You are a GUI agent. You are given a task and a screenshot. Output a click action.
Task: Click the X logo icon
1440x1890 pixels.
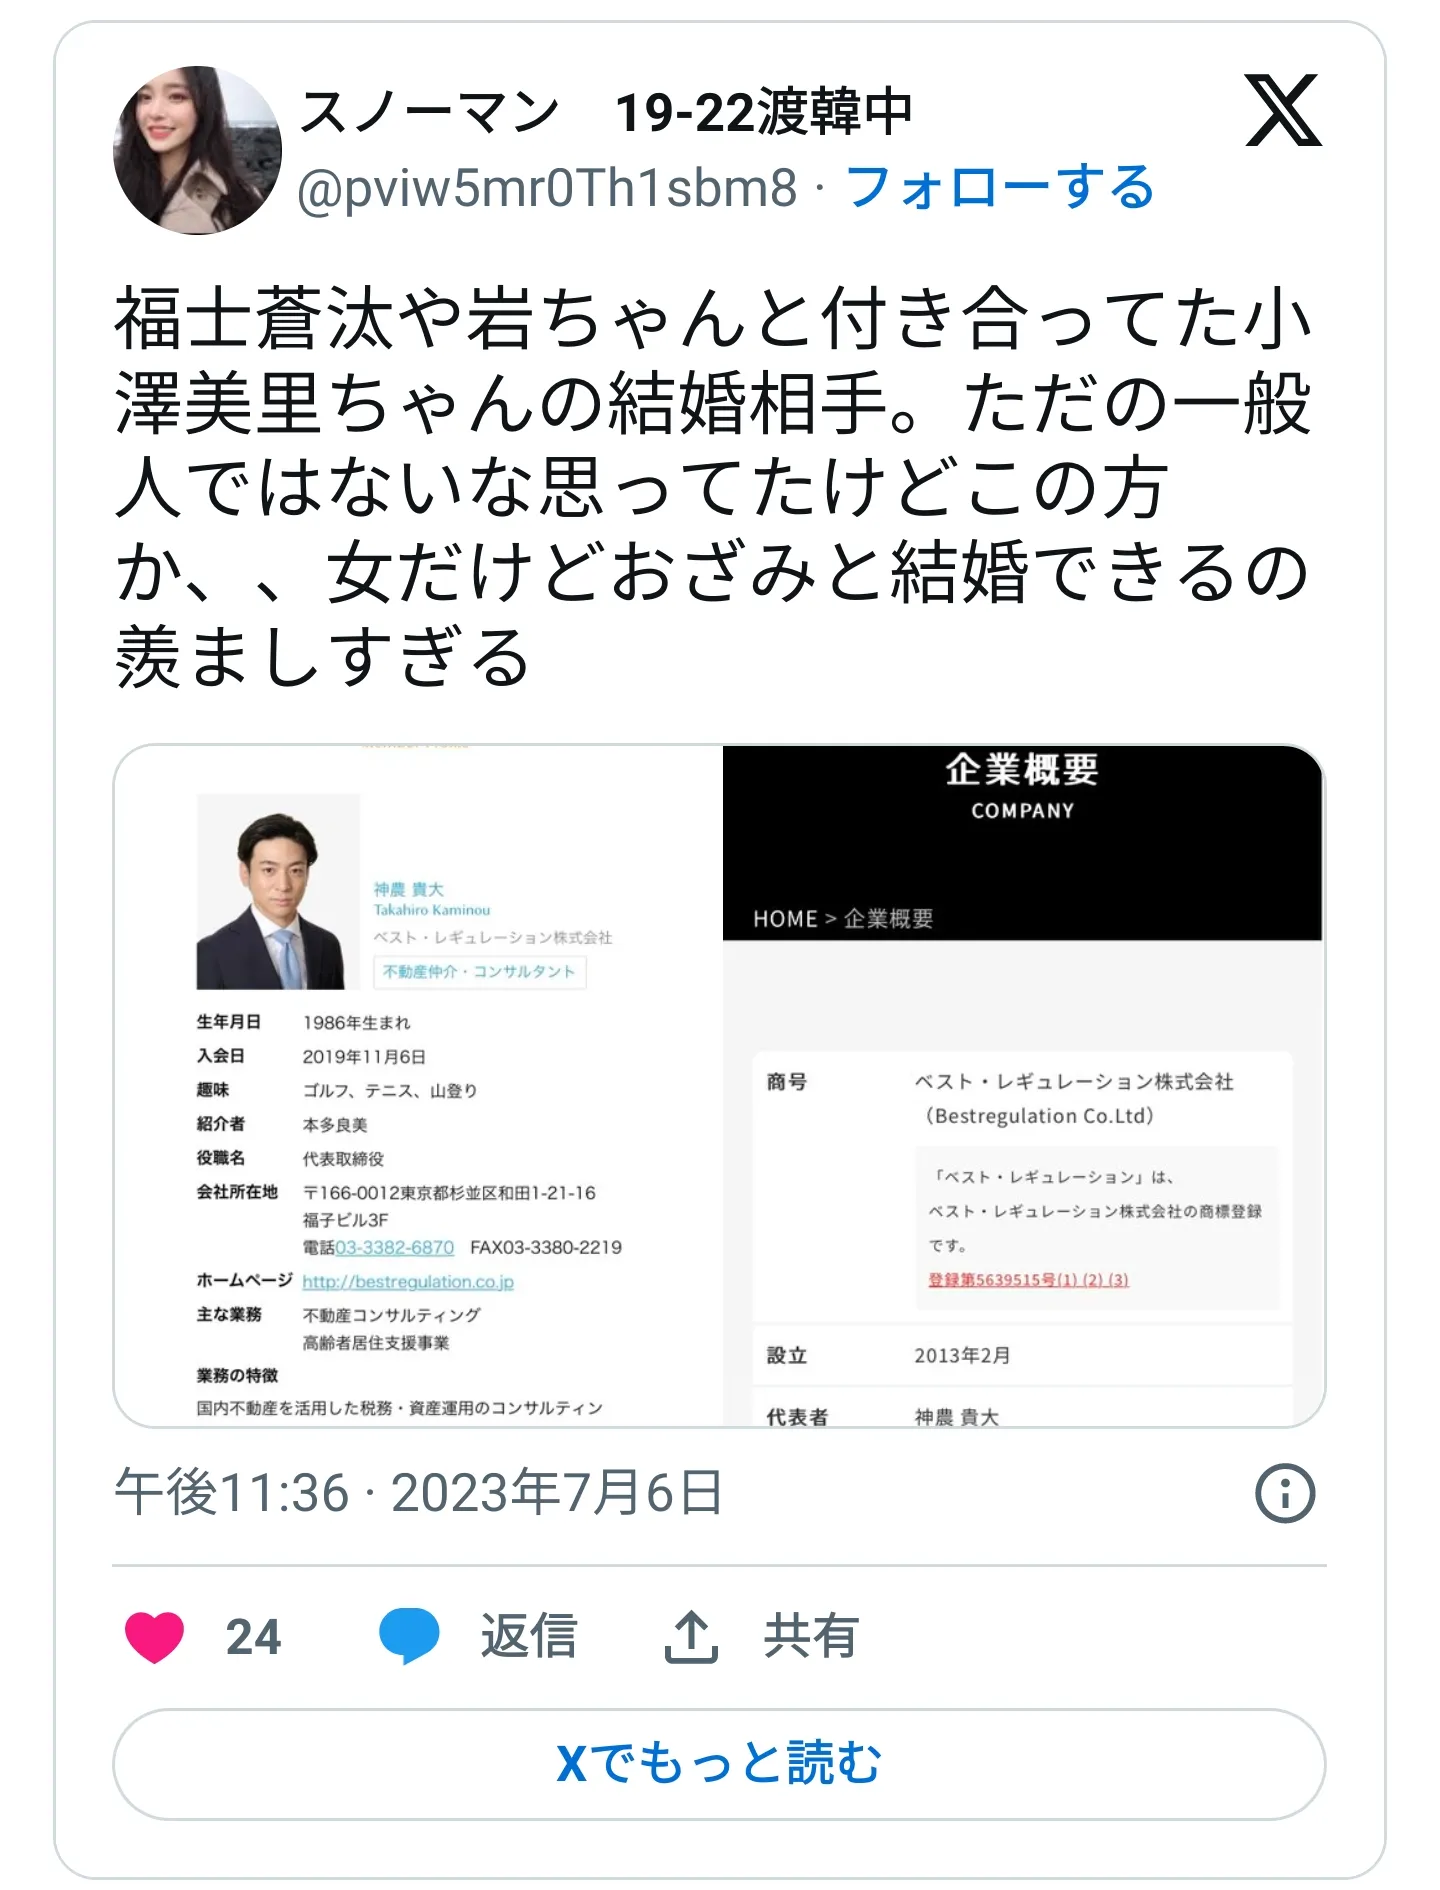pos(1283,110)
